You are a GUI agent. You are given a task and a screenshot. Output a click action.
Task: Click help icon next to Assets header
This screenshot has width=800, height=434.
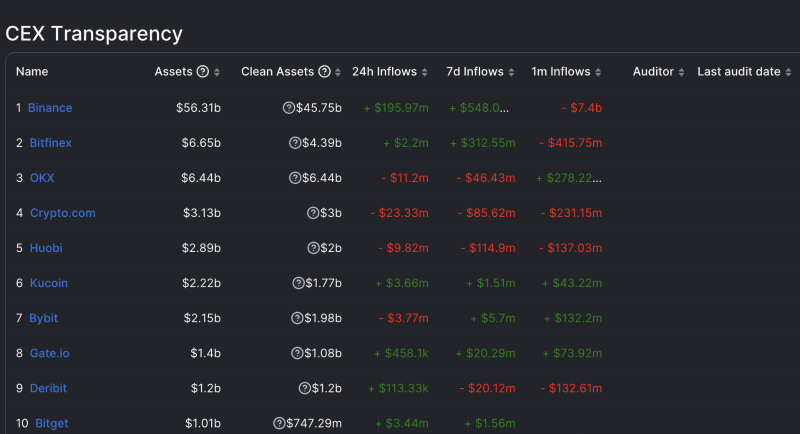point(203,72)
